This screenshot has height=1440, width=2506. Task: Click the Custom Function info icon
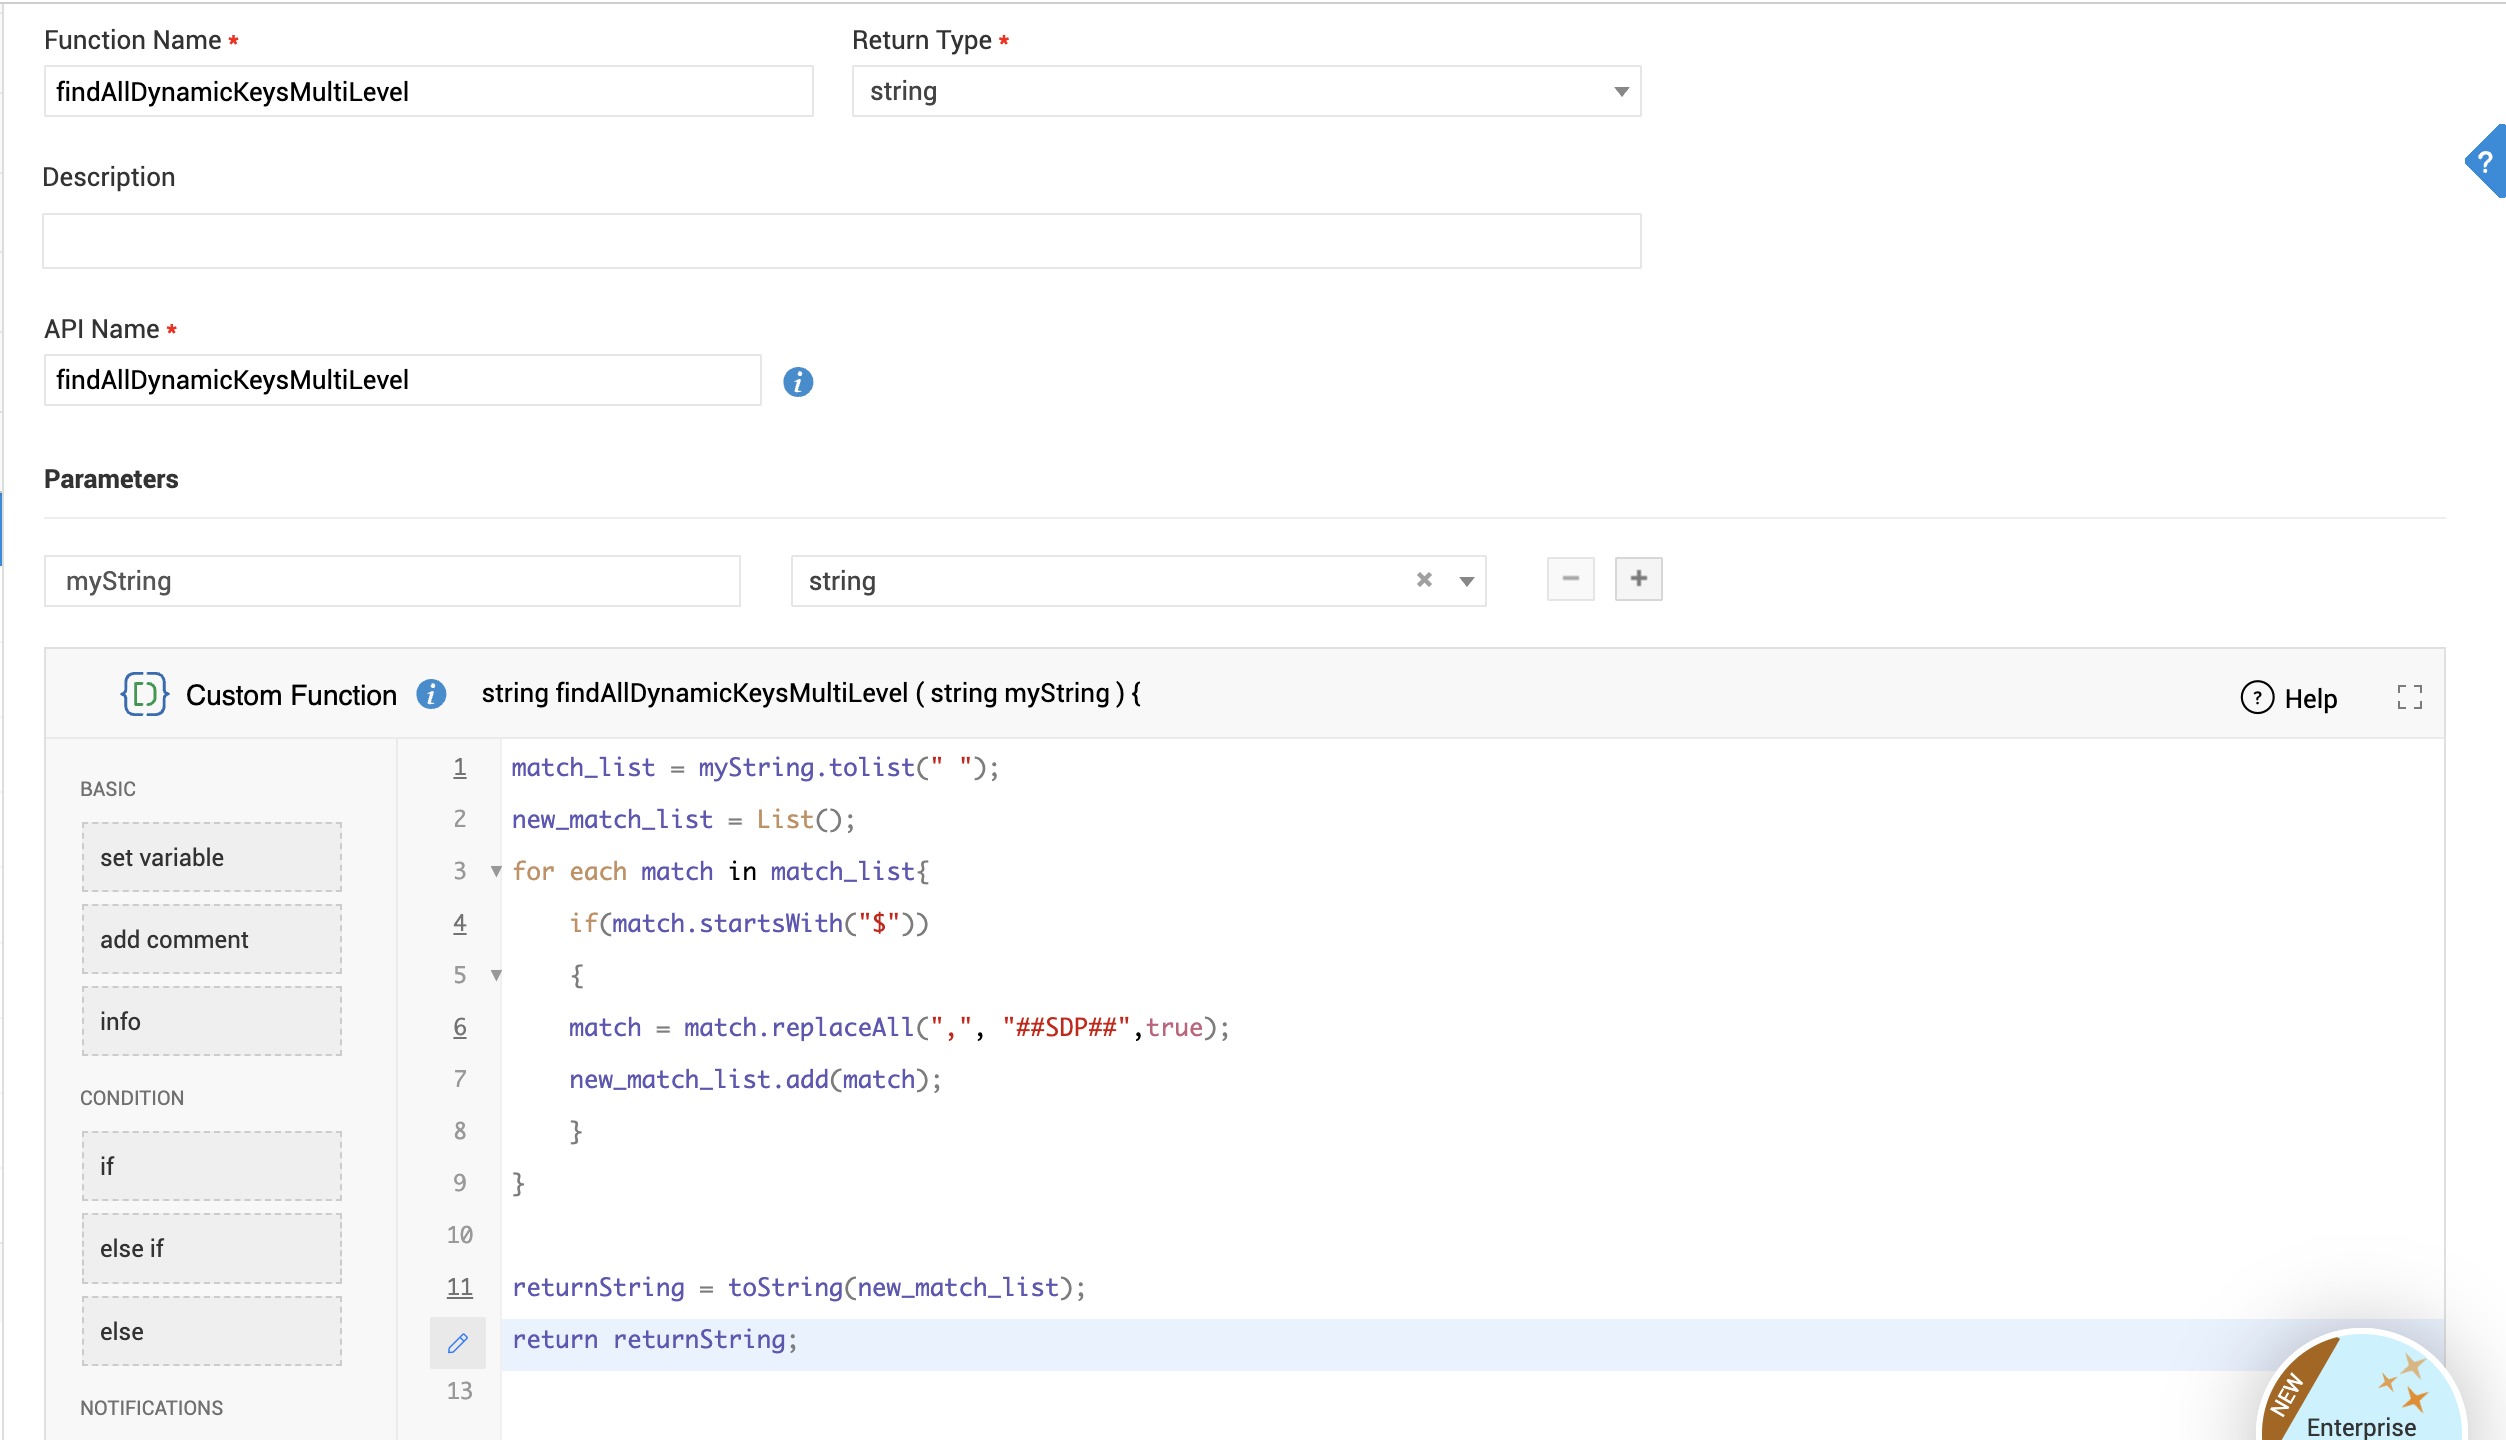pyautogui.click(x=431, y=694)
